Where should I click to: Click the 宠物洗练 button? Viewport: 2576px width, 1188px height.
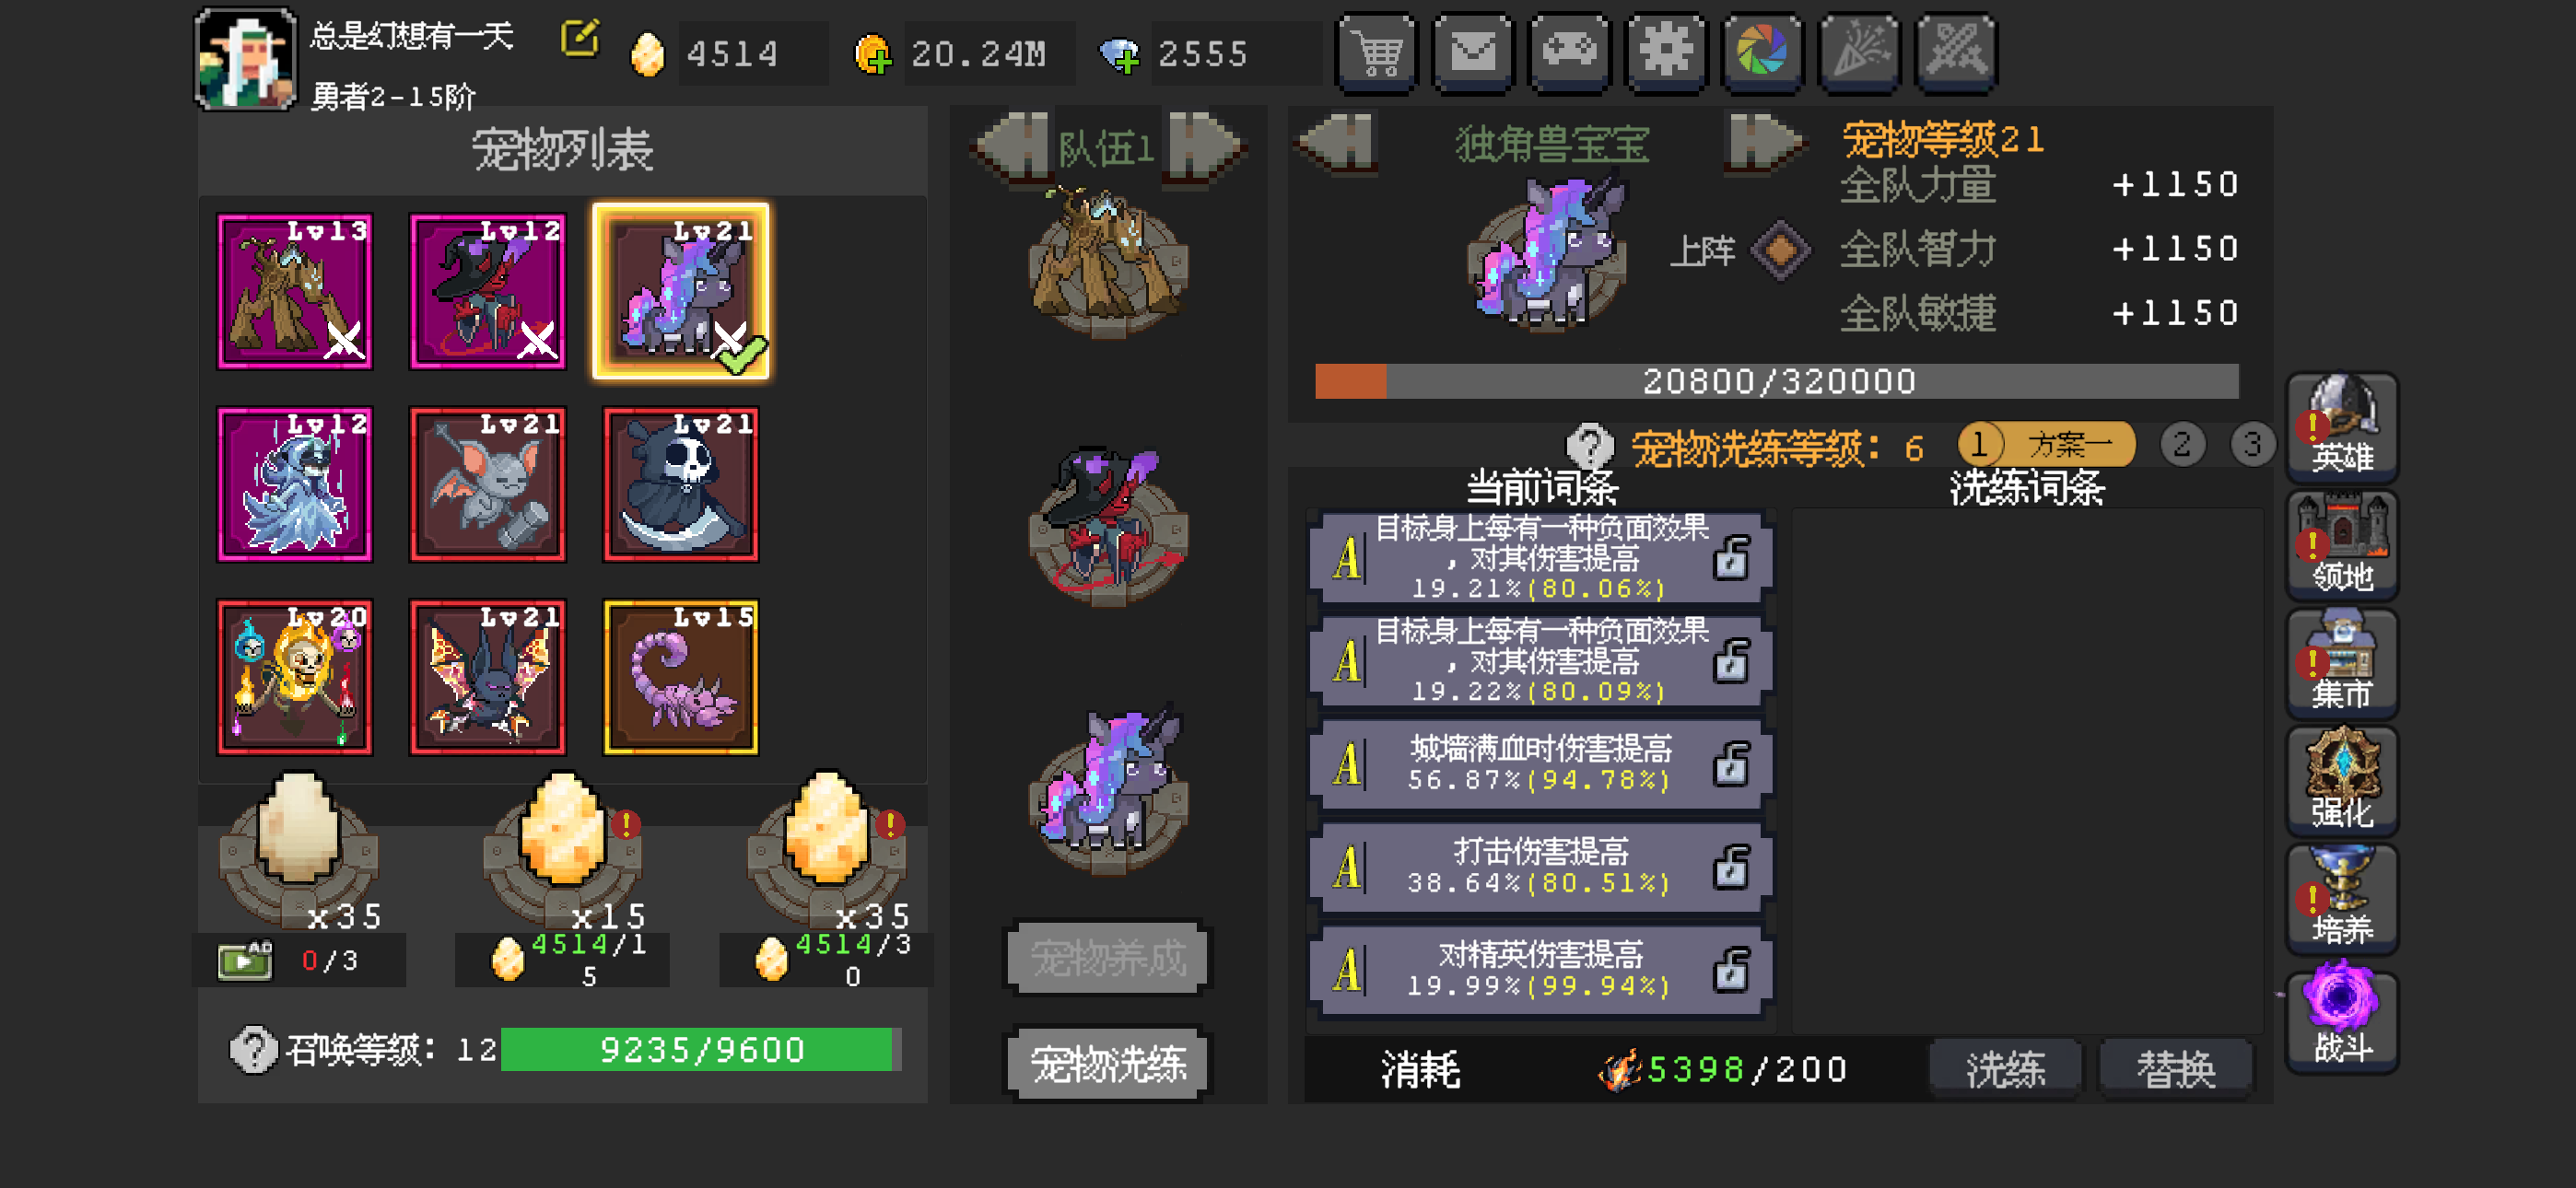point(1108,1063)
